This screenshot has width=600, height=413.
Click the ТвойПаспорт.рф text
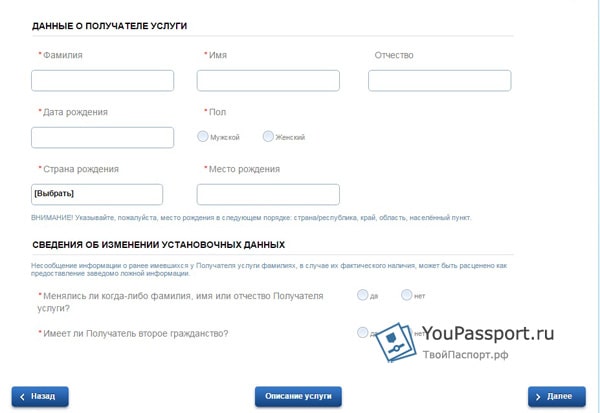466,355
